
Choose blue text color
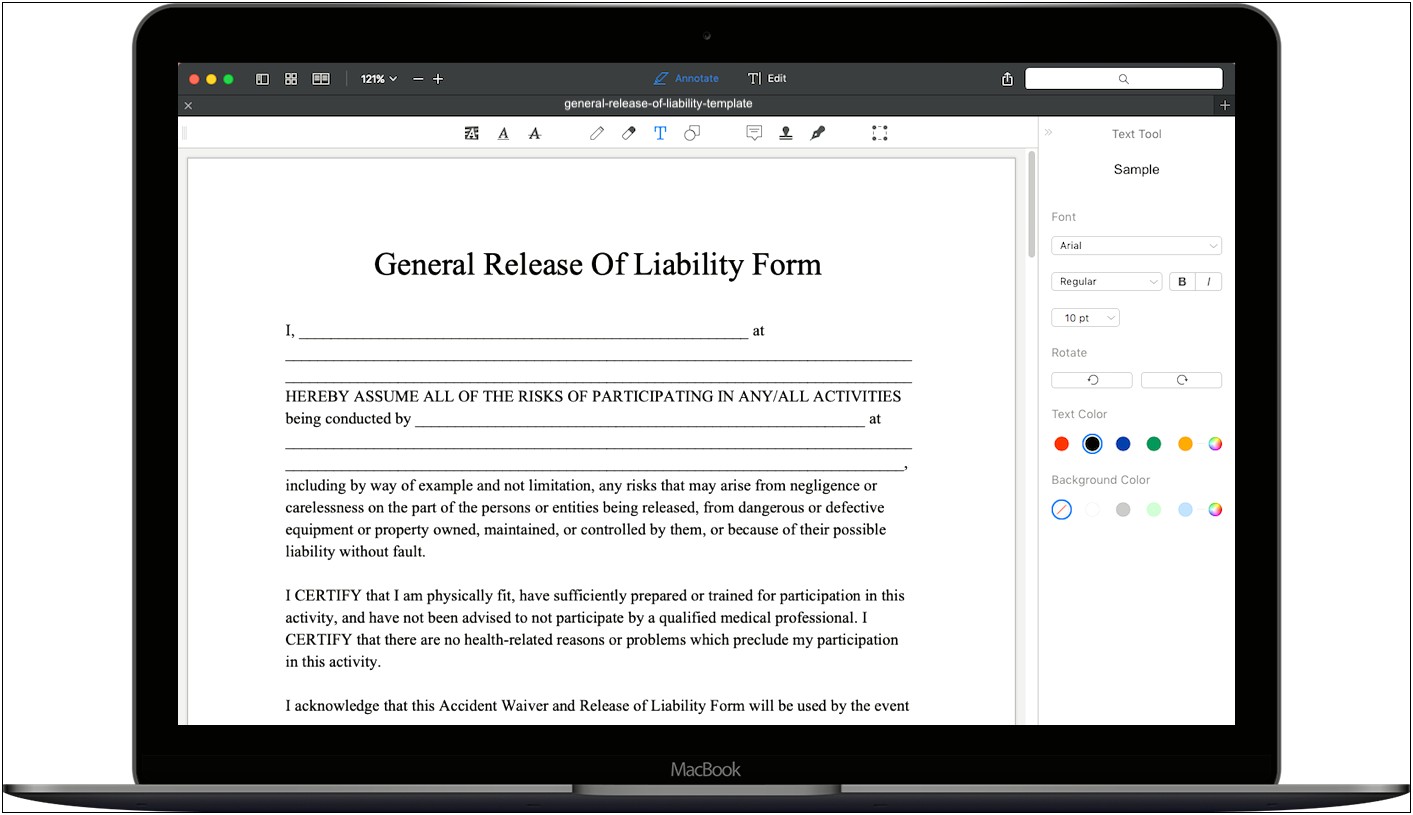[x=1123, y=444]
